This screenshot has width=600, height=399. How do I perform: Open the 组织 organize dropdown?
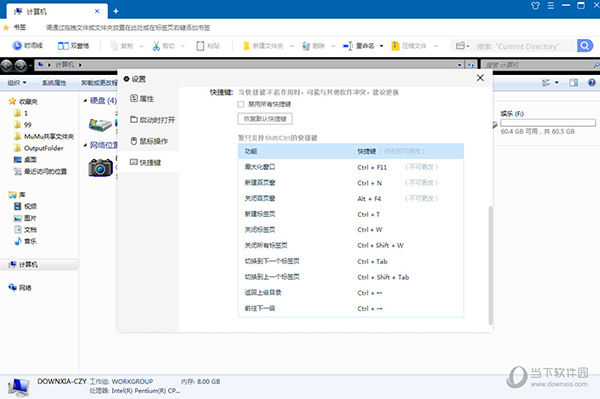coord(17,82)
